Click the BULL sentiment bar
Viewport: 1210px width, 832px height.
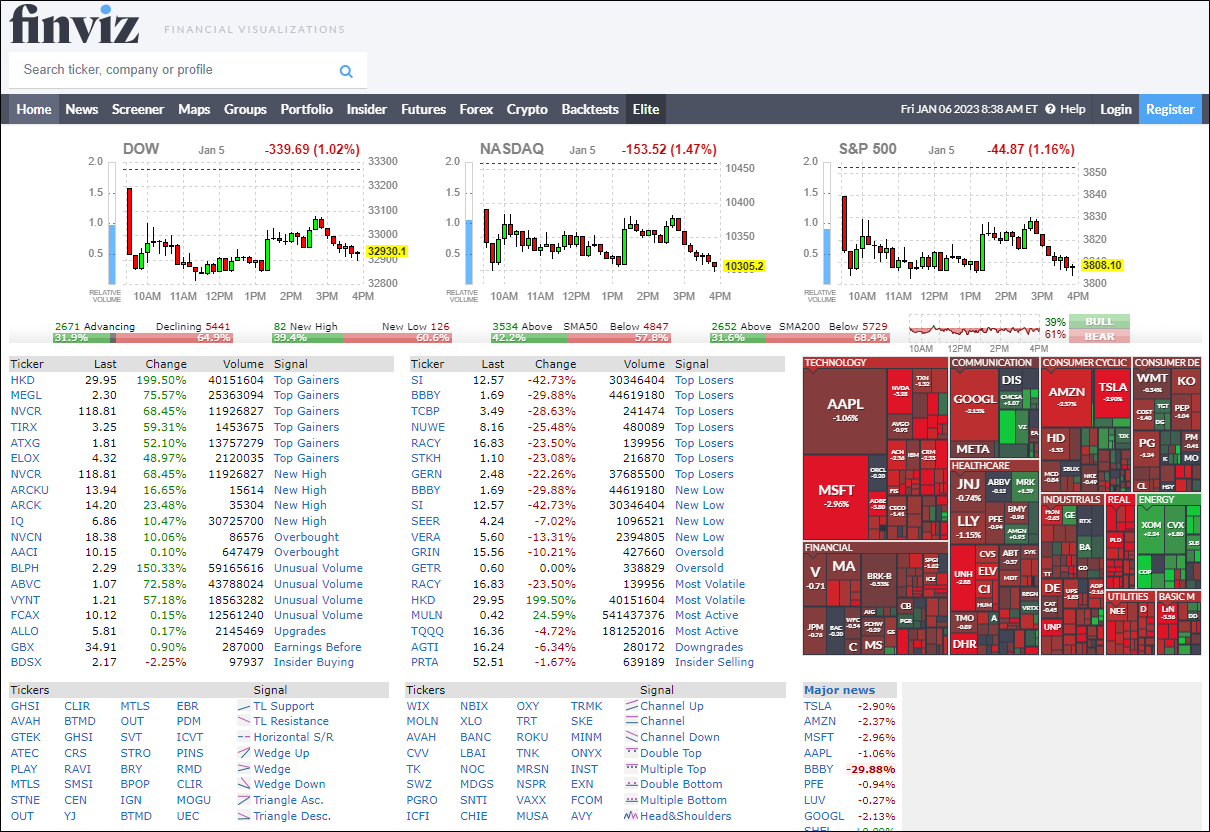1099,322
